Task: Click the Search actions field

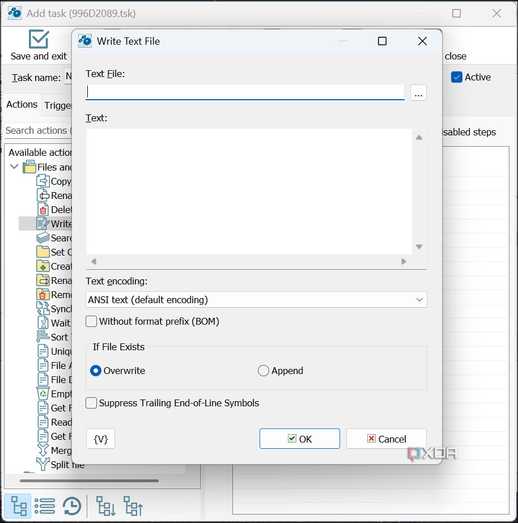Action: [38, 130]
